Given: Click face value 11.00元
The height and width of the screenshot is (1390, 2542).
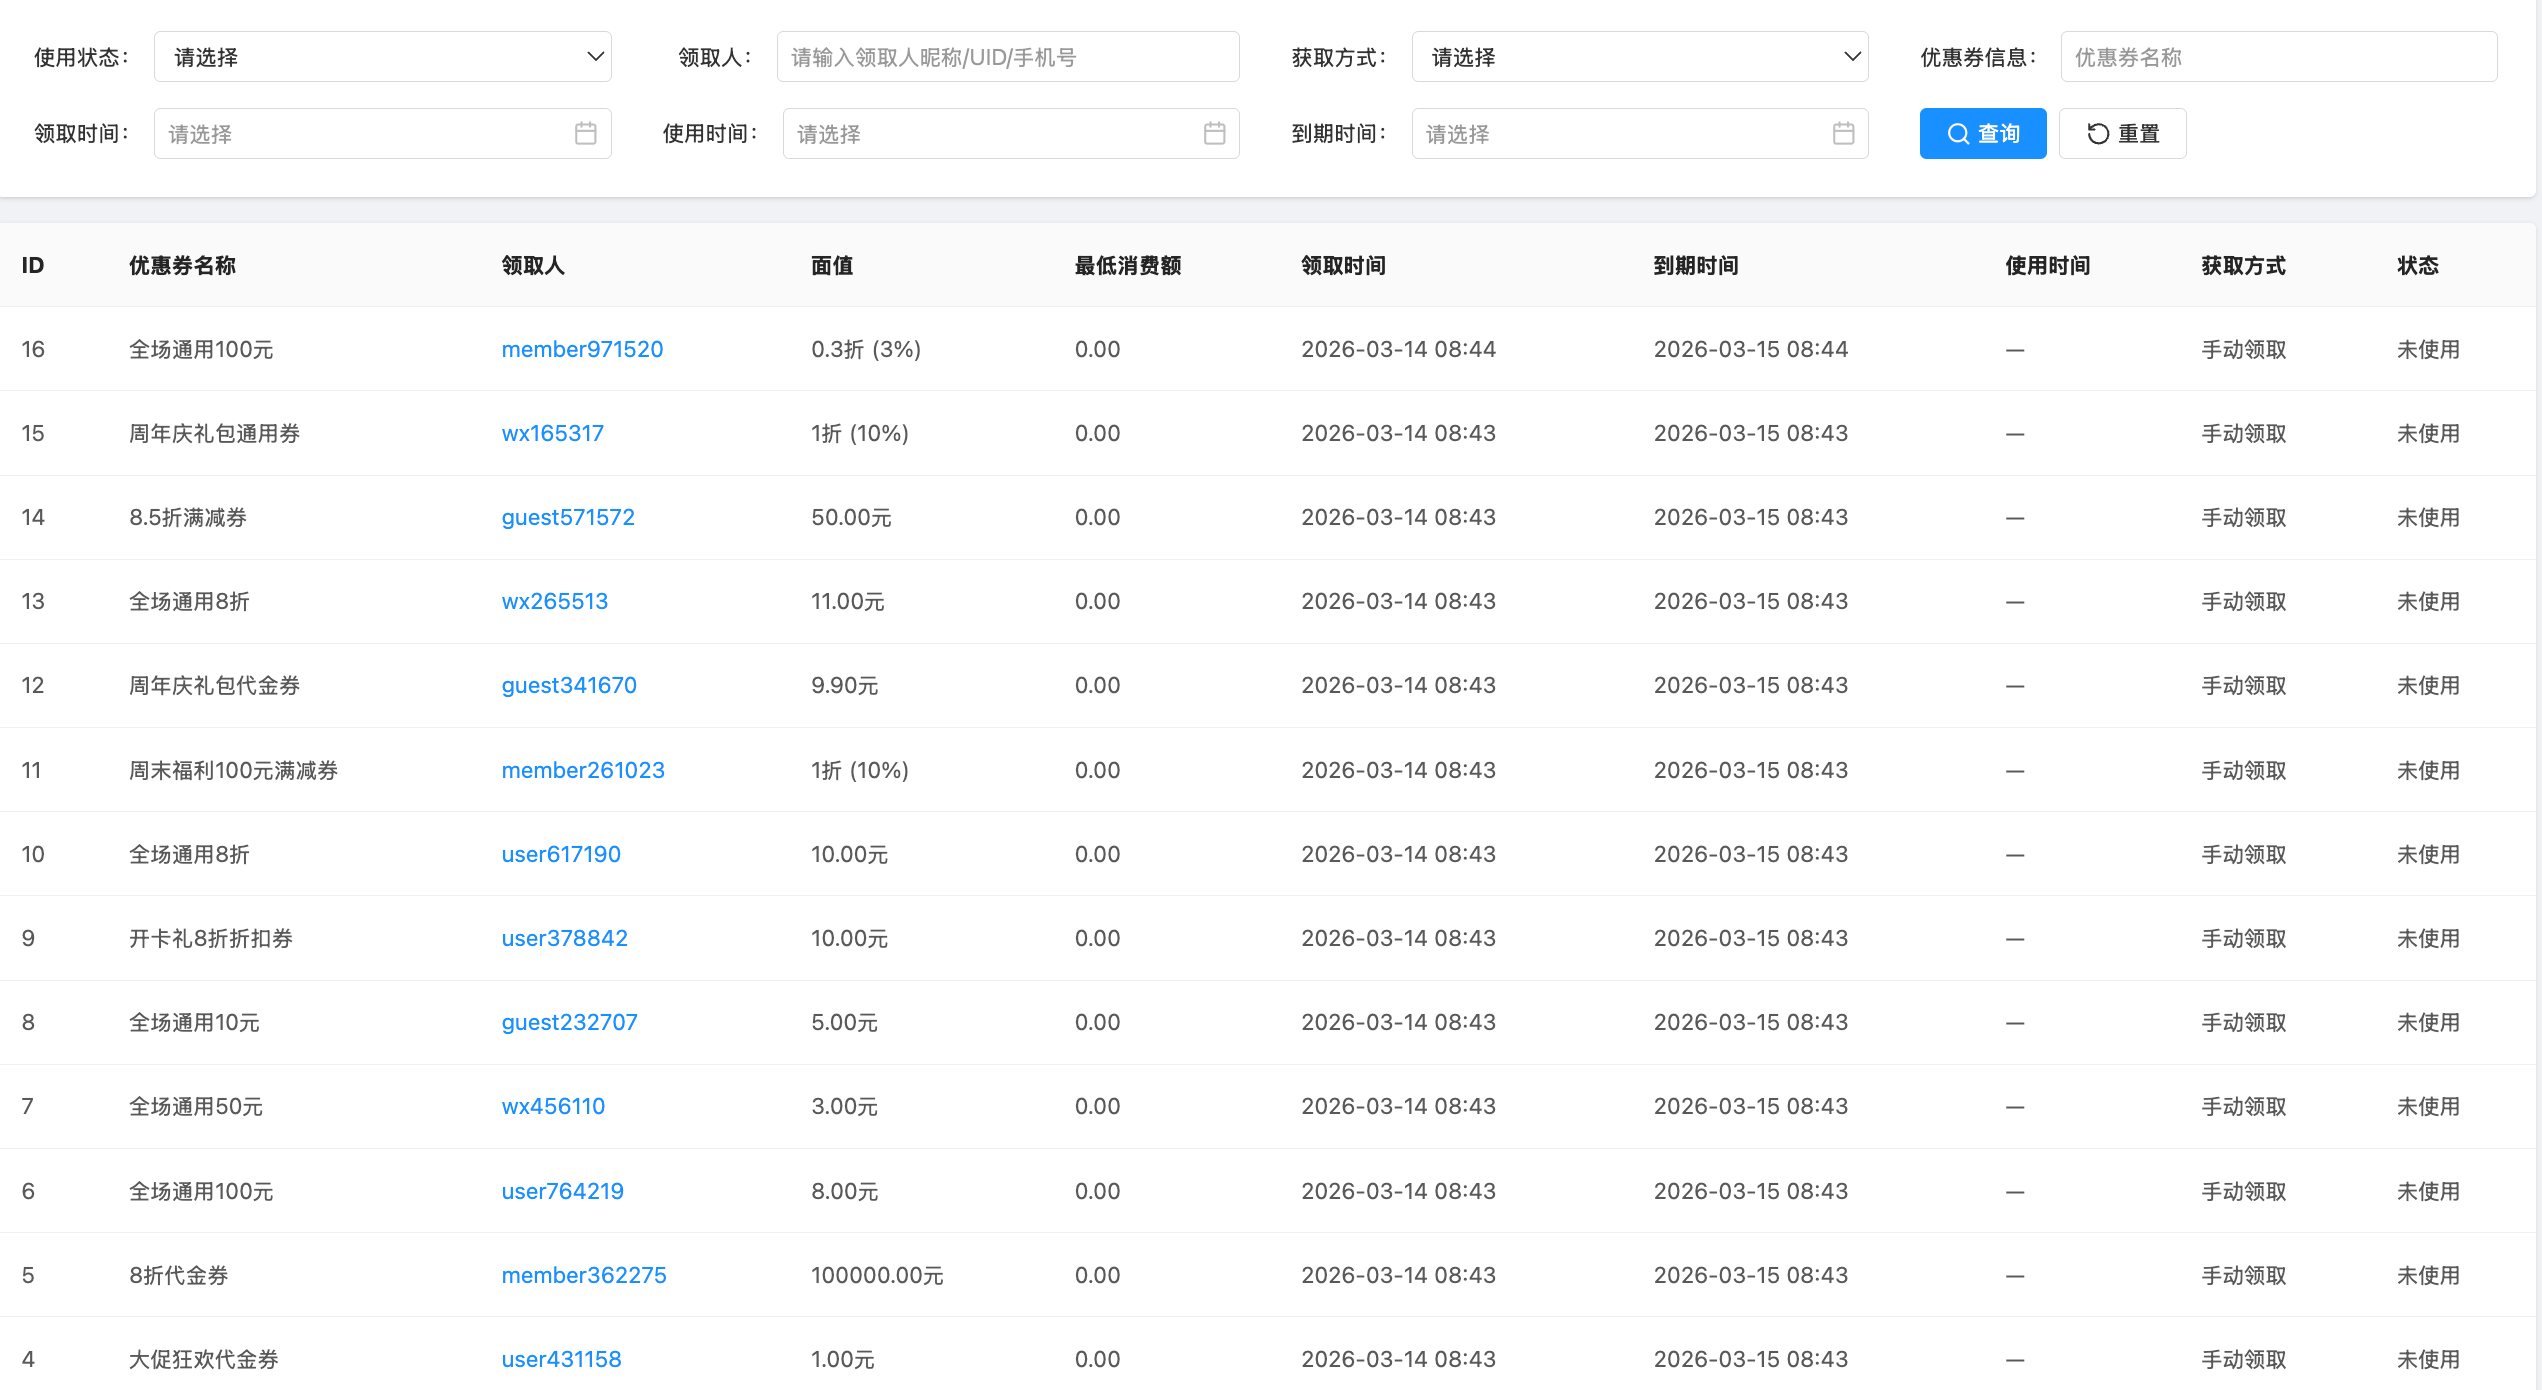Looking at the screenshot, I should (848, 601).
